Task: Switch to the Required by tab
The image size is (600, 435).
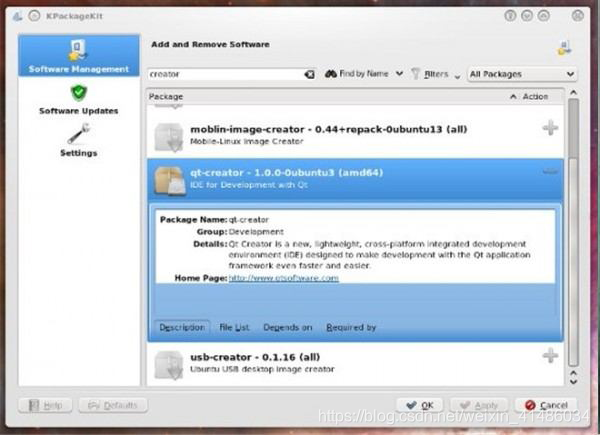Action: point(351,327)
